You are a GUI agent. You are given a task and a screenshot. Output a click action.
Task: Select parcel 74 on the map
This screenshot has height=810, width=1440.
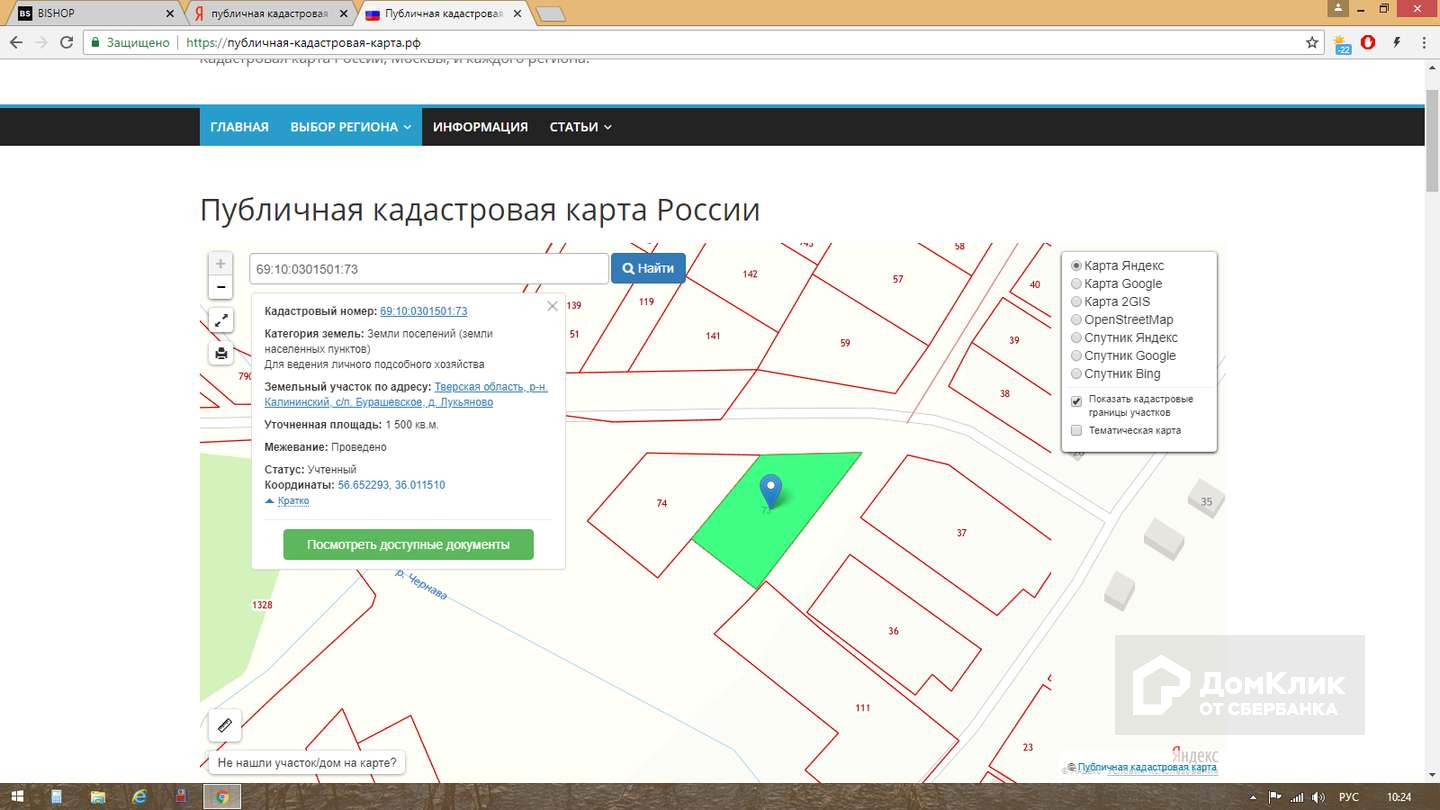pos(661,504)
